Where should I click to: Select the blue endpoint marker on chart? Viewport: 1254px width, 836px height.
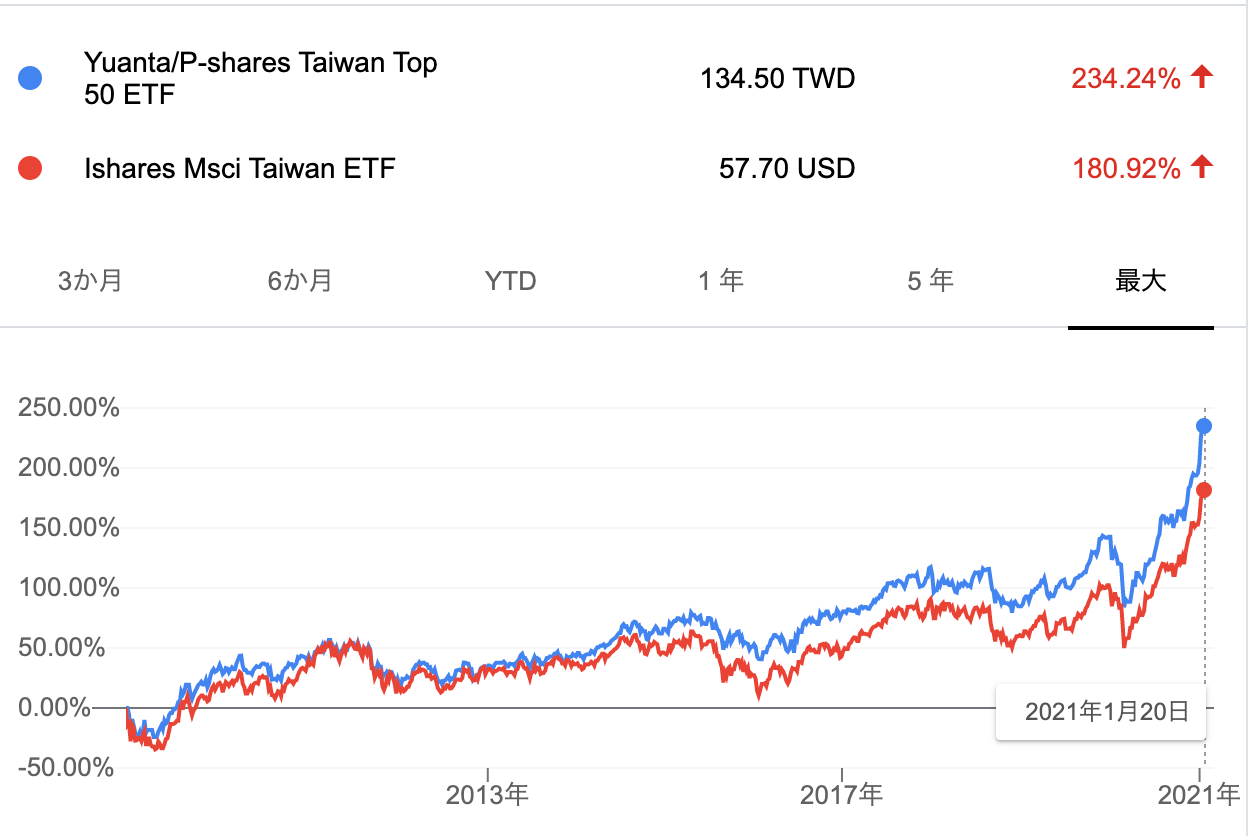(1204, 426)
